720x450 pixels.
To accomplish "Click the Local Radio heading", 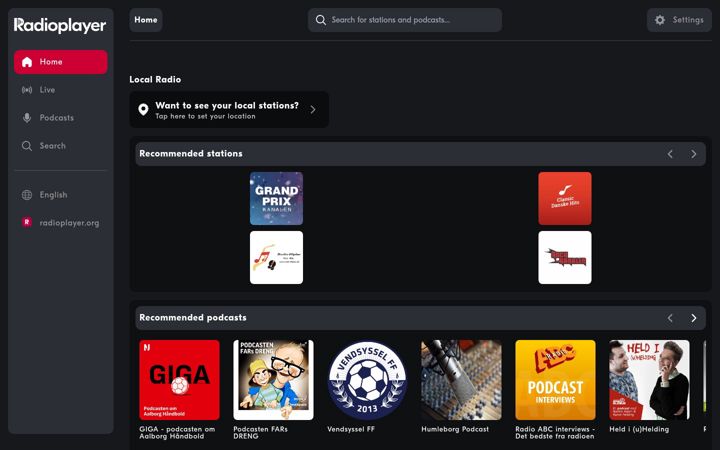I will point(155,79).
